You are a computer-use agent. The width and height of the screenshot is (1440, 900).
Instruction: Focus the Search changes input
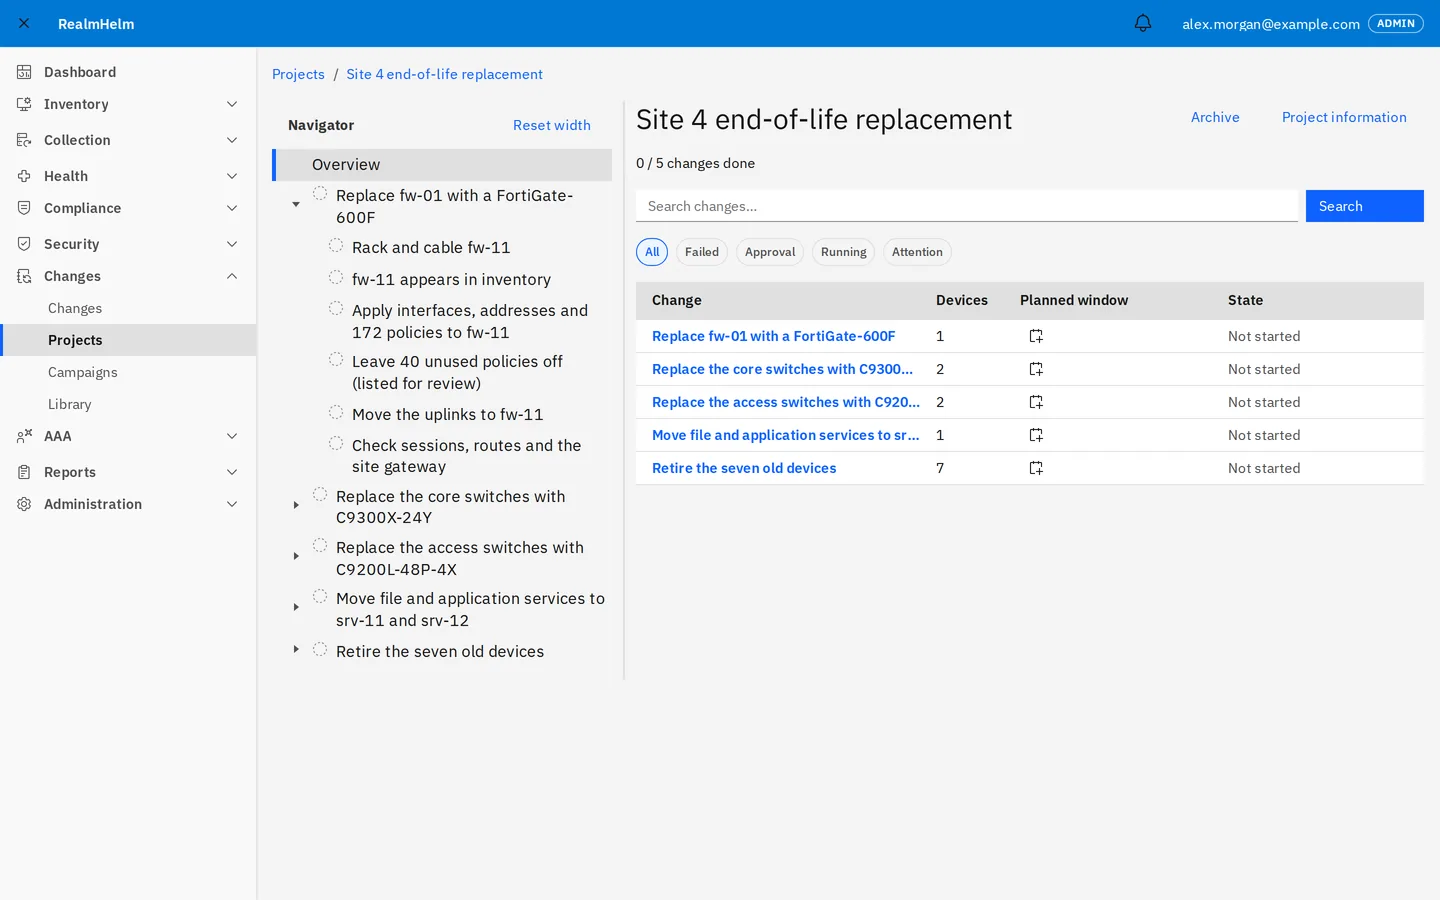point(967,206)
